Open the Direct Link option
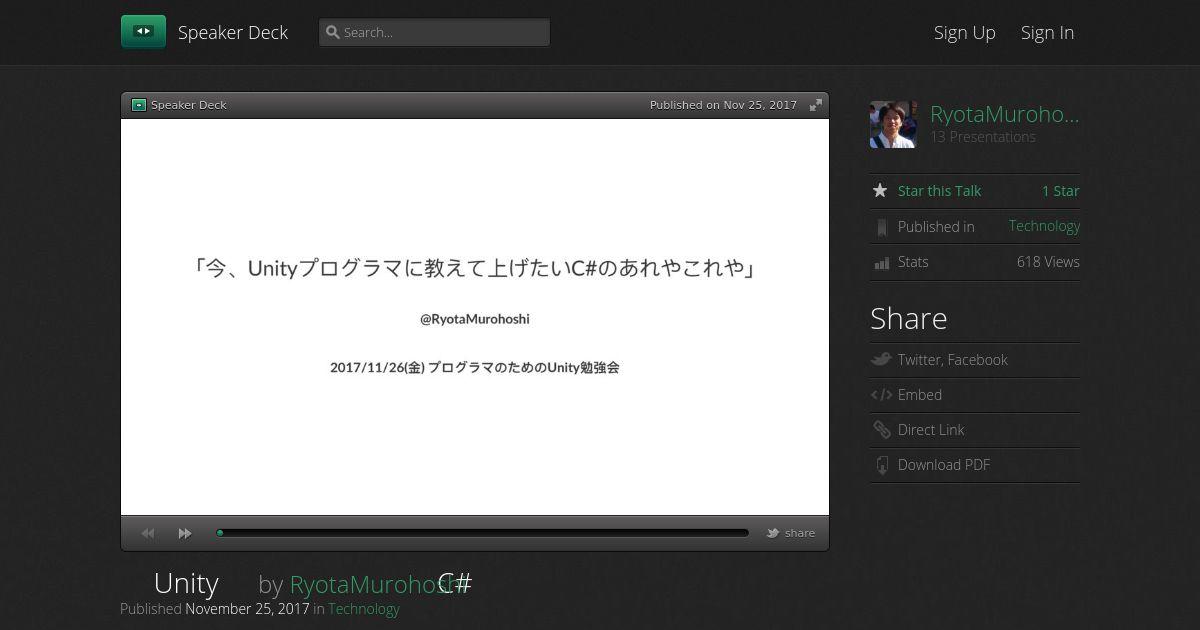 tap(931, 430)
